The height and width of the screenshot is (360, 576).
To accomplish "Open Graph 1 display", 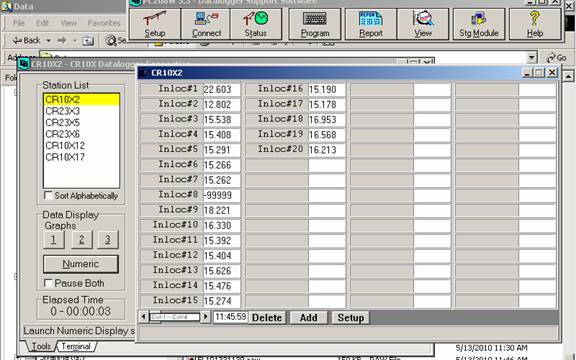I will pos(54,240).
